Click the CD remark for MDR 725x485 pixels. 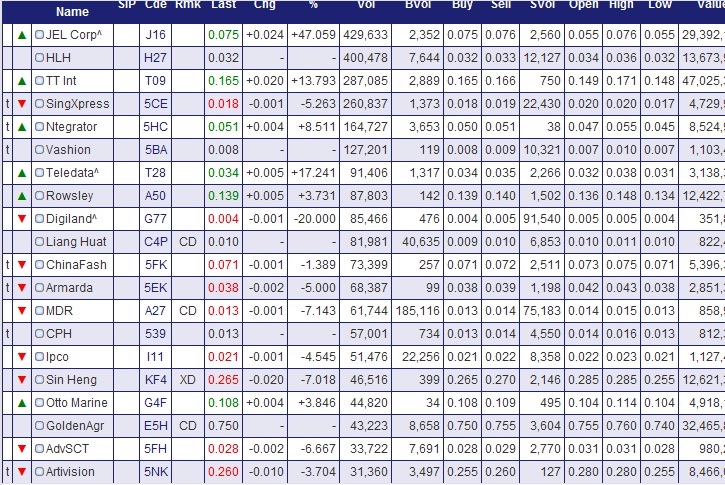188,311
